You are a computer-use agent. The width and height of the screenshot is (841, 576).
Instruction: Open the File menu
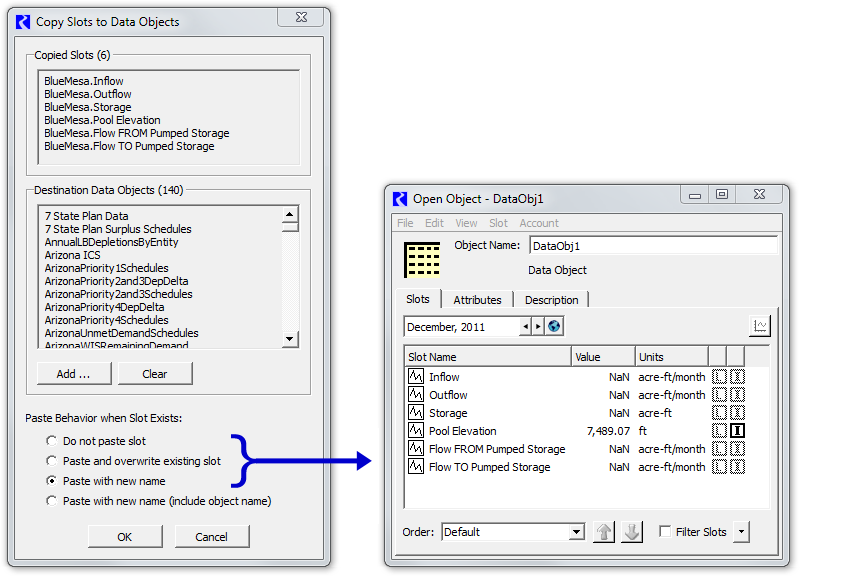point(405,223)
